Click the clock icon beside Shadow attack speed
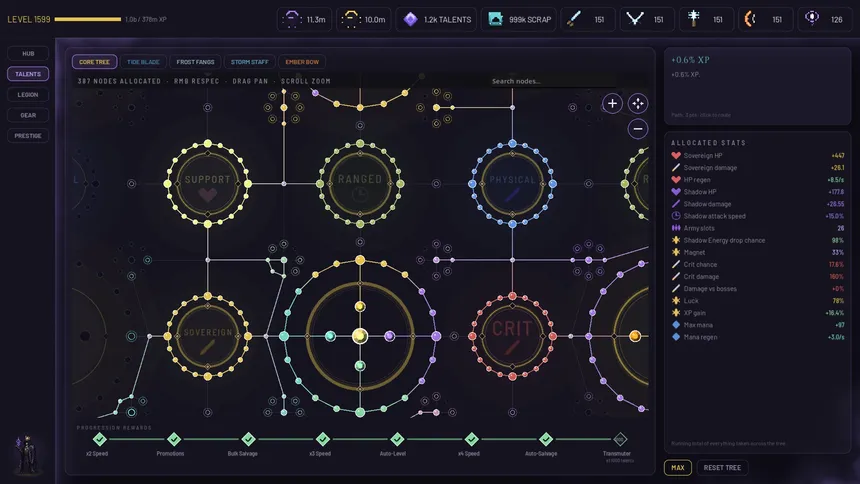 pyautogui.click(x=676, y=216)
